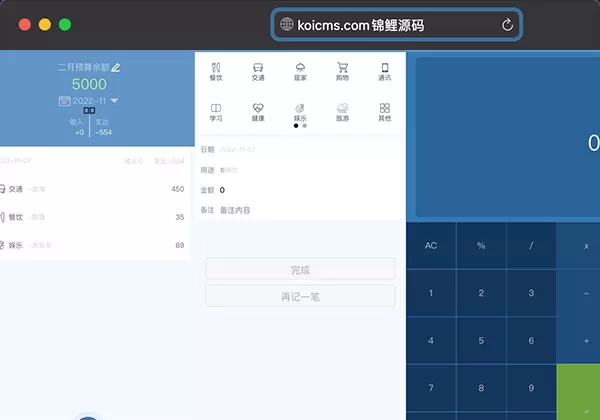Click calculator digit 3
This screenshot has width=600, height=420.
coord(531,293)
